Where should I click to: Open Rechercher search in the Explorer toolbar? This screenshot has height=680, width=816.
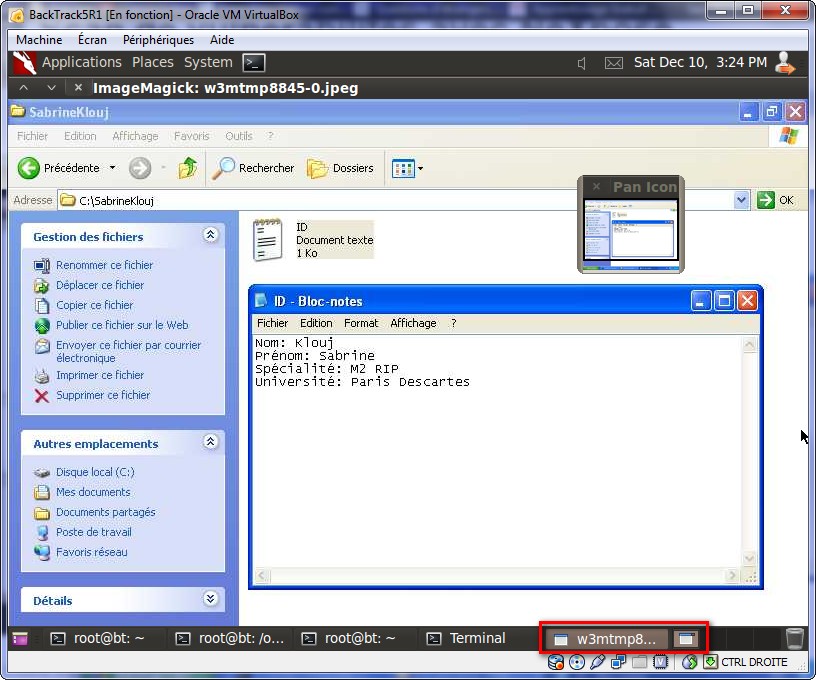click(253, 168)
